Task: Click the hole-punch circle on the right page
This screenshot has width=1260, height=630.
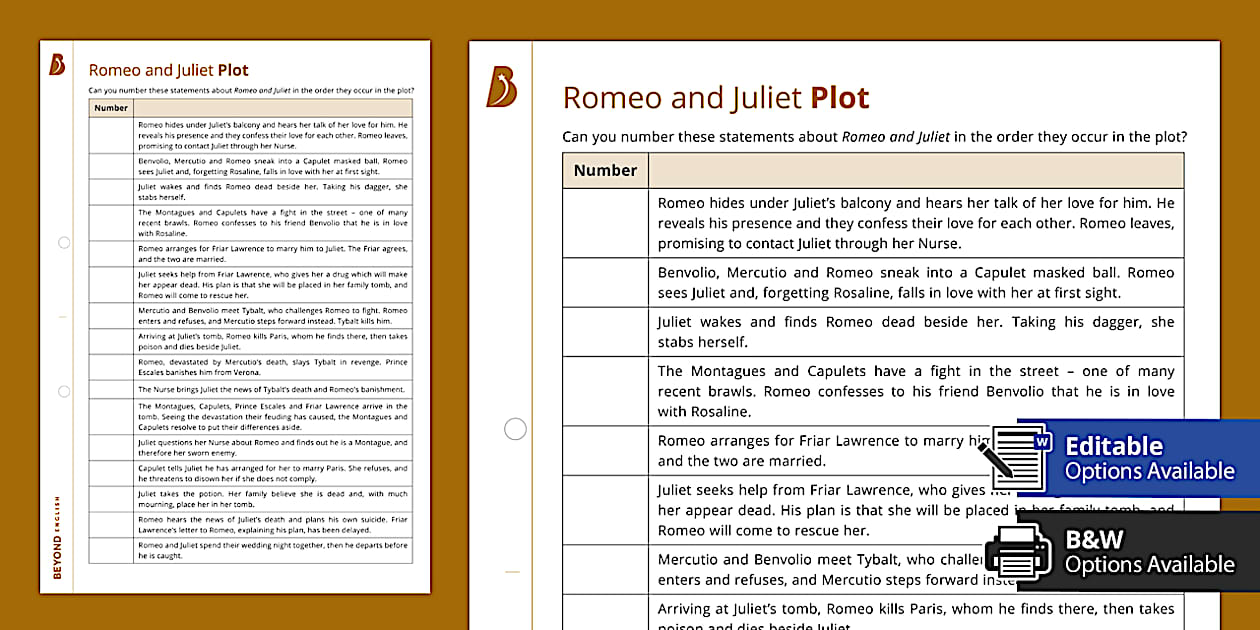Action: coord(516,428)
